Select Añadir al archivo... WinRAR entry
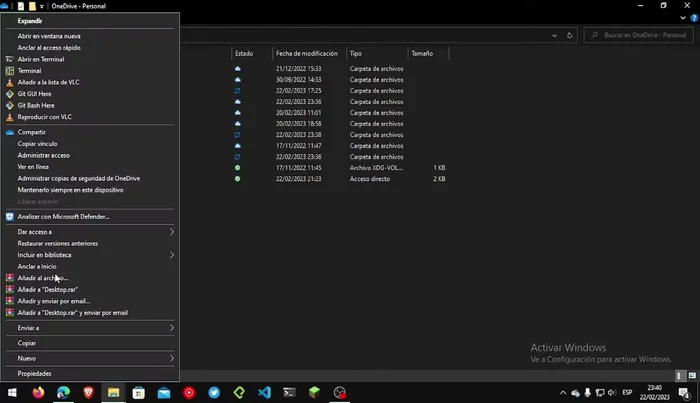 pos(90,278)
